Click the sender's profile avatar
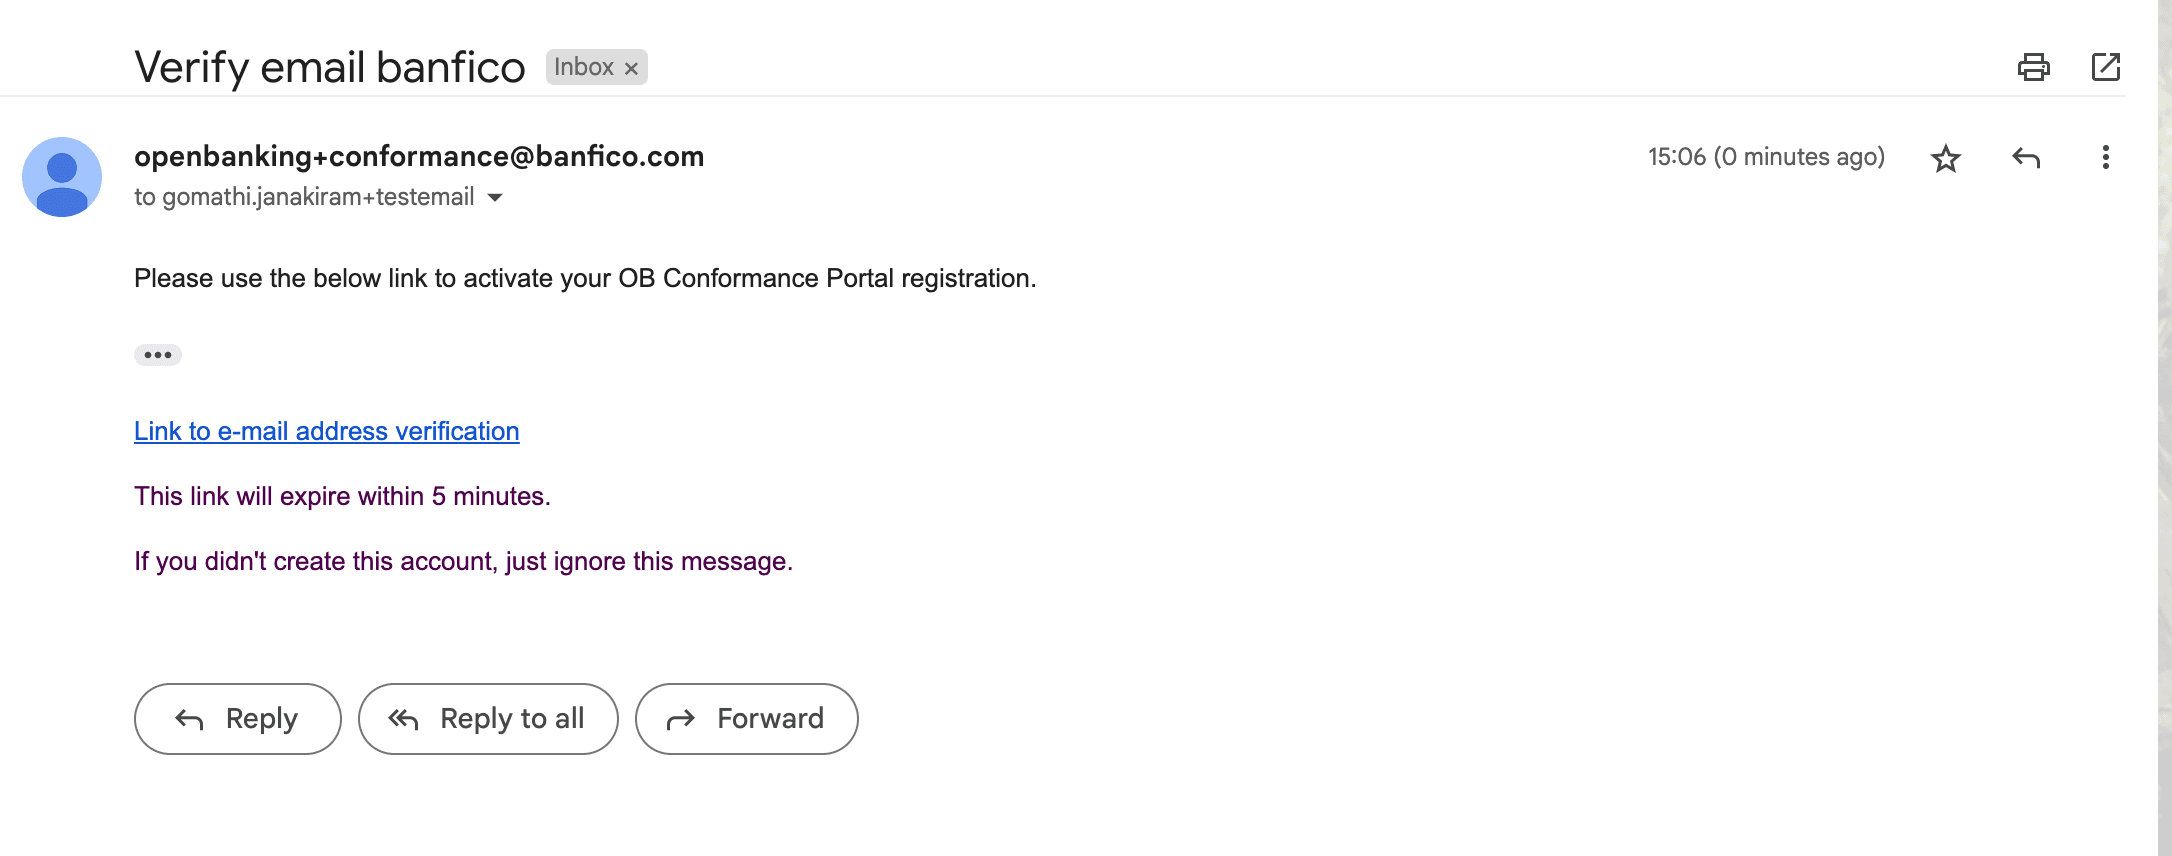Viewport: 2172px width, 856px height. (62, 177)
